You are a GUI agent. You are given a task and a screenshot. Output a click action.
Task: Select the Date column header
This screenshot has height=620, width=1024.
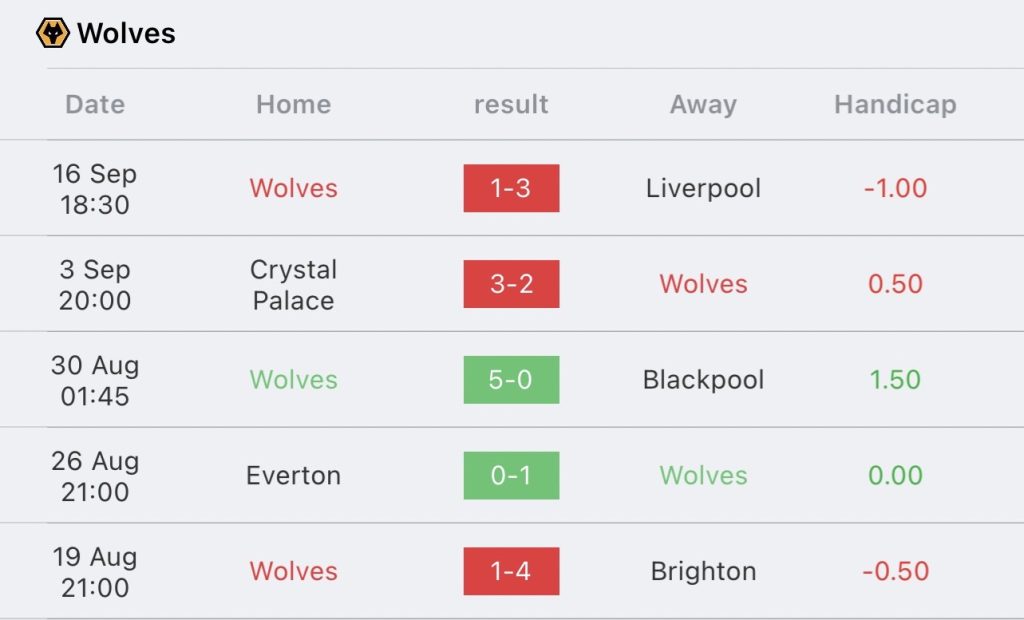(95, 104)
